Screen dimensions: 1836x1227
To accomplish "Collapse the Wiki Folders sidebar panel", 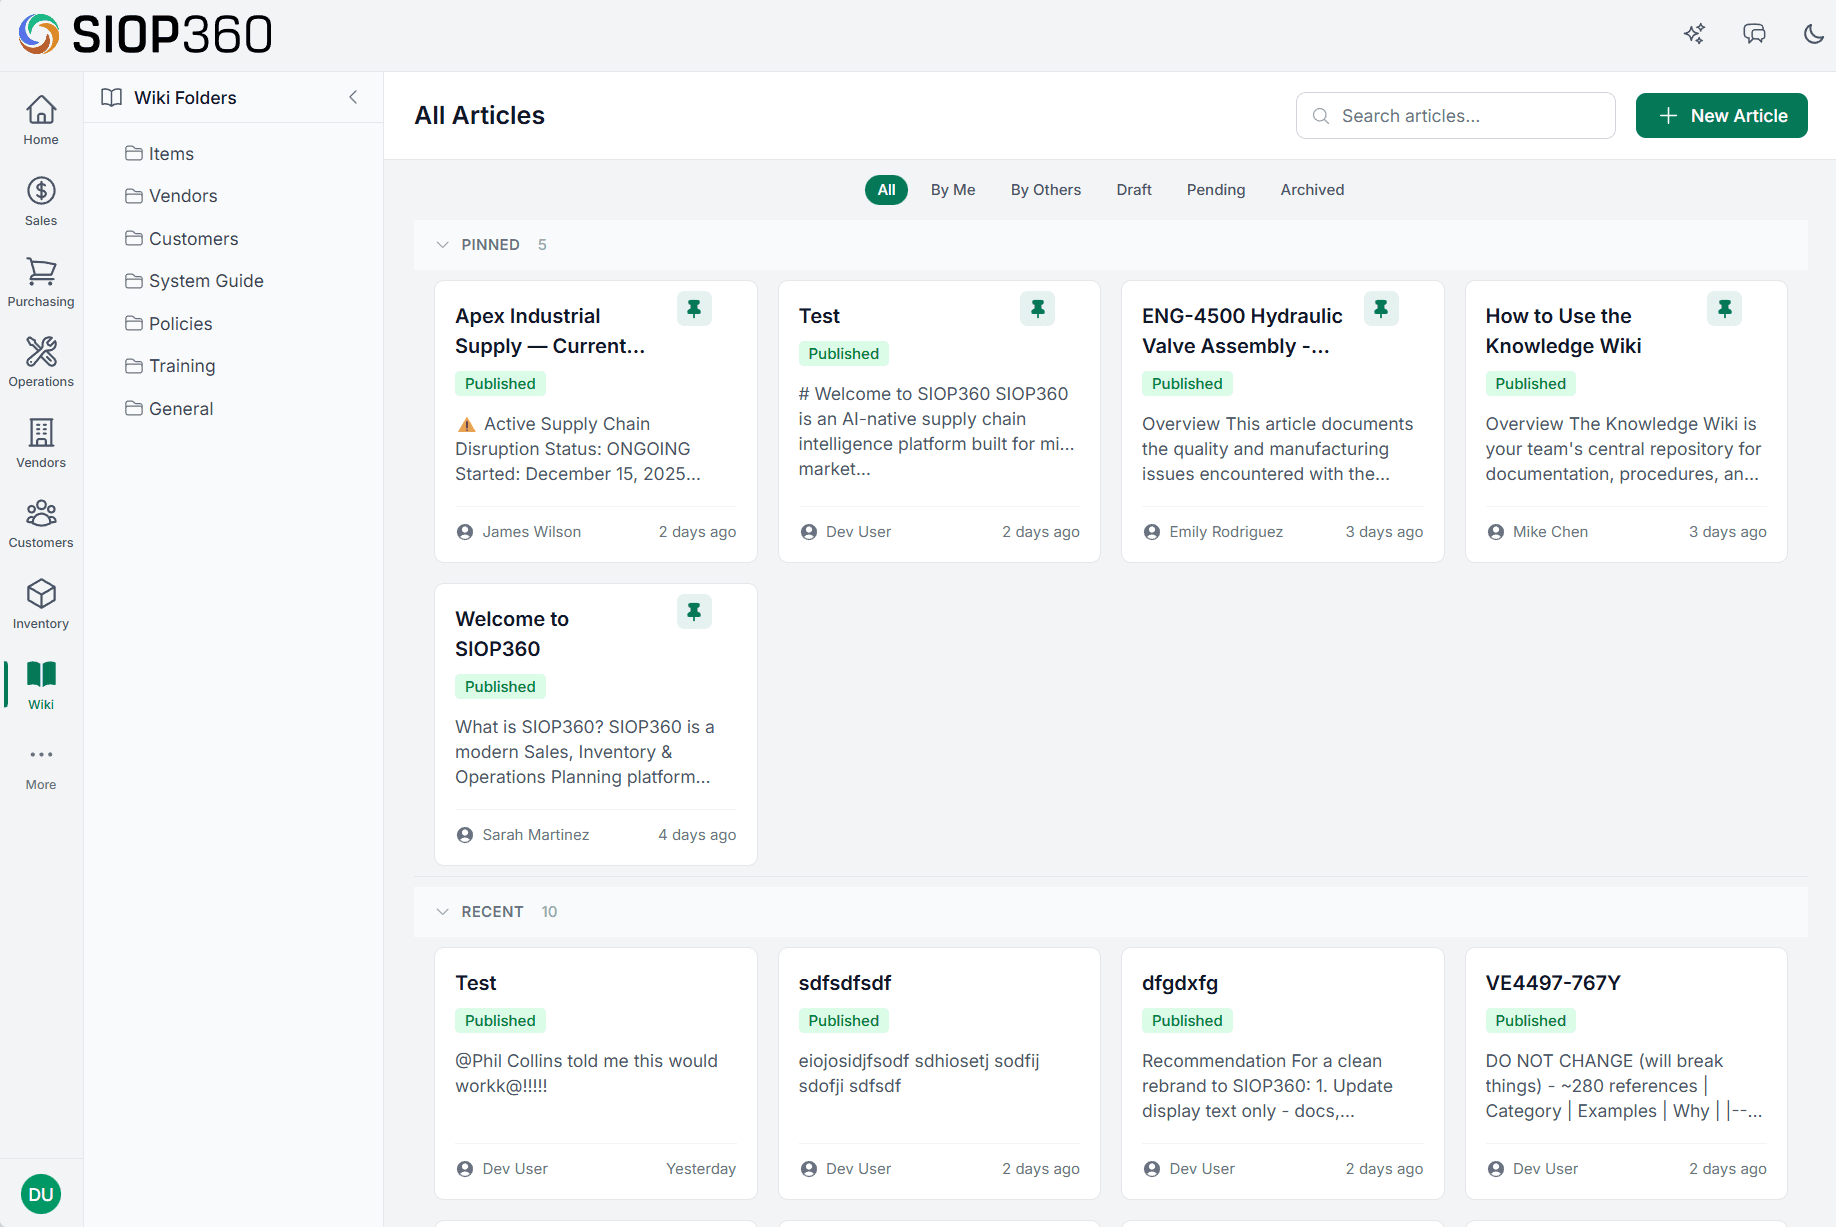I will coord(353,97).
